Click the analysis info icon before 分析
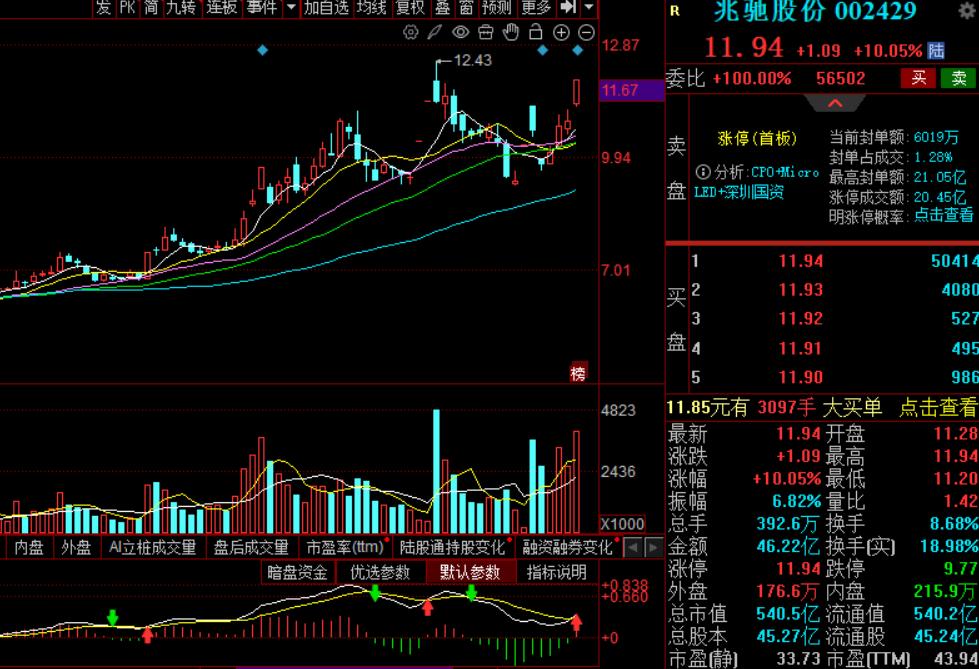 click(x=703, y=172)
